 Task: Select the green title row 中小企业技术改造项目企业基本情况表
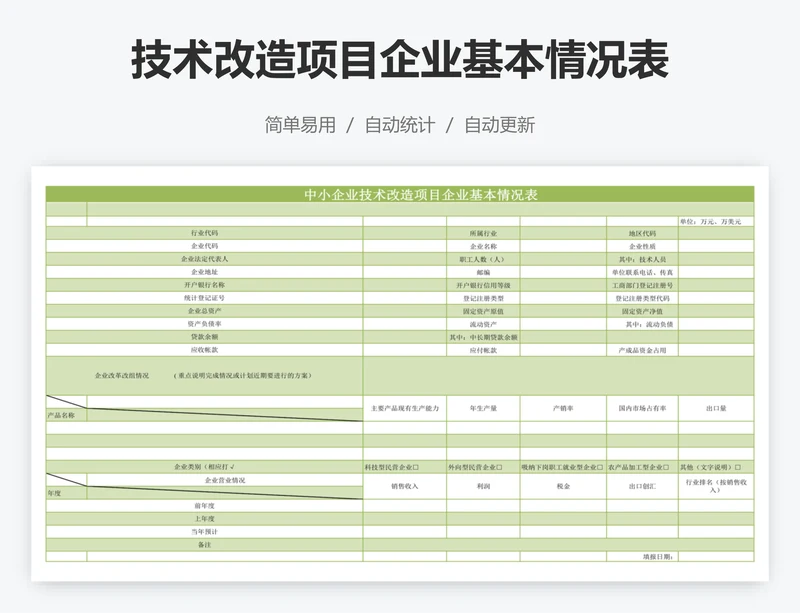tap(400, 194)
